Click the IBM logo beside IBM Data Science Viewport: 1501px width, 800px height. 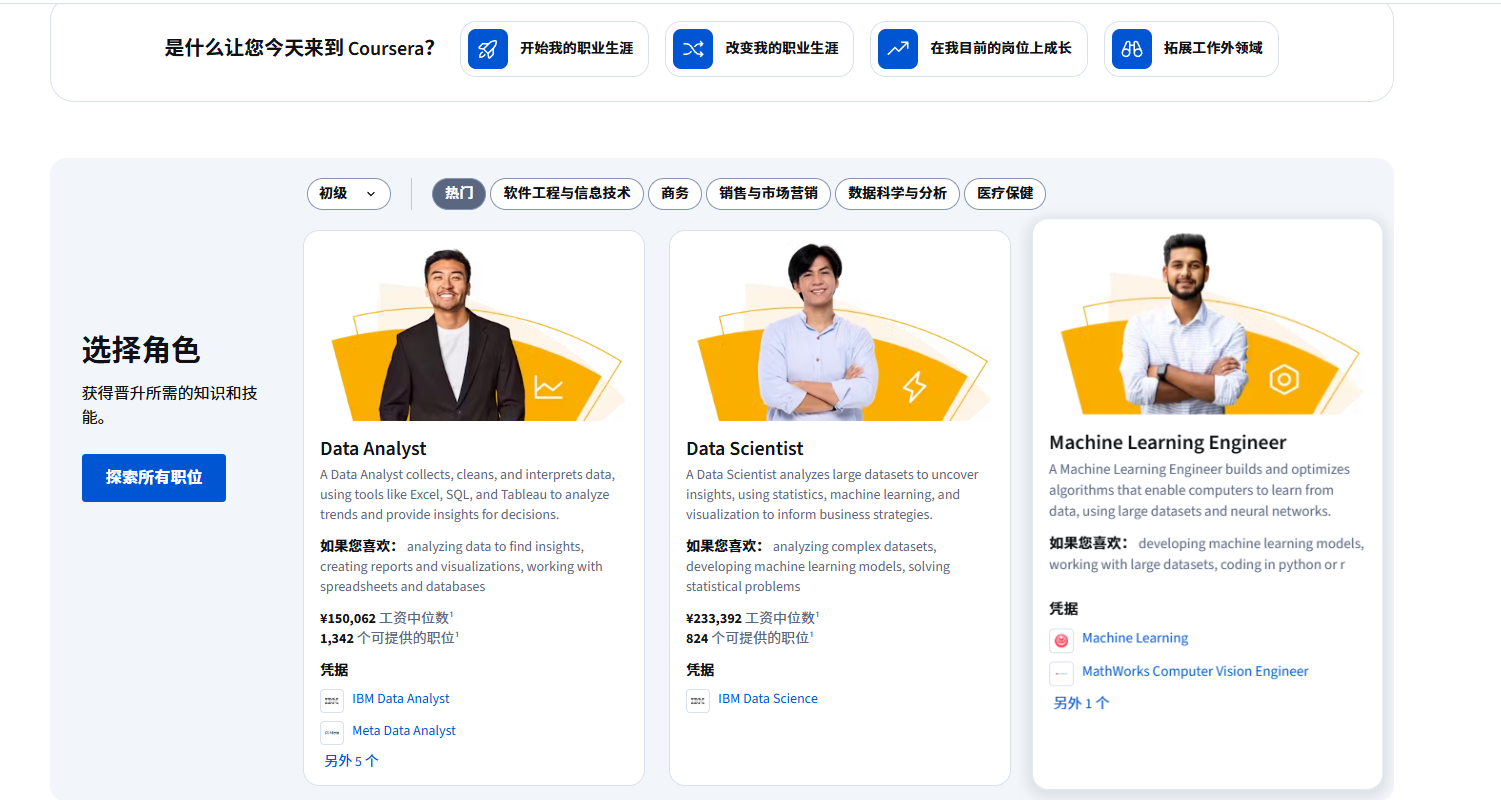coord(698,700)
